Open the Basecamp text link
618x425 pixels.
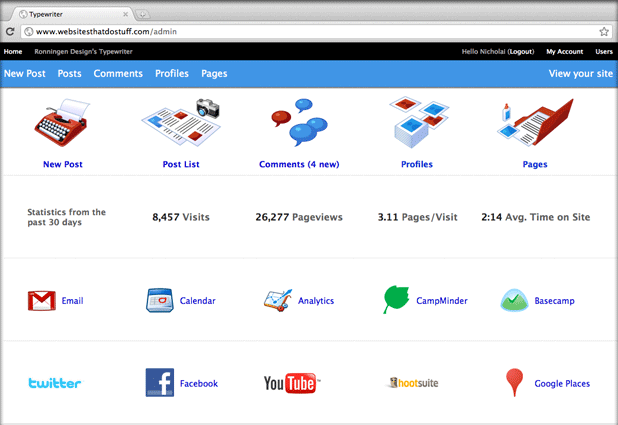coord(555,301)
